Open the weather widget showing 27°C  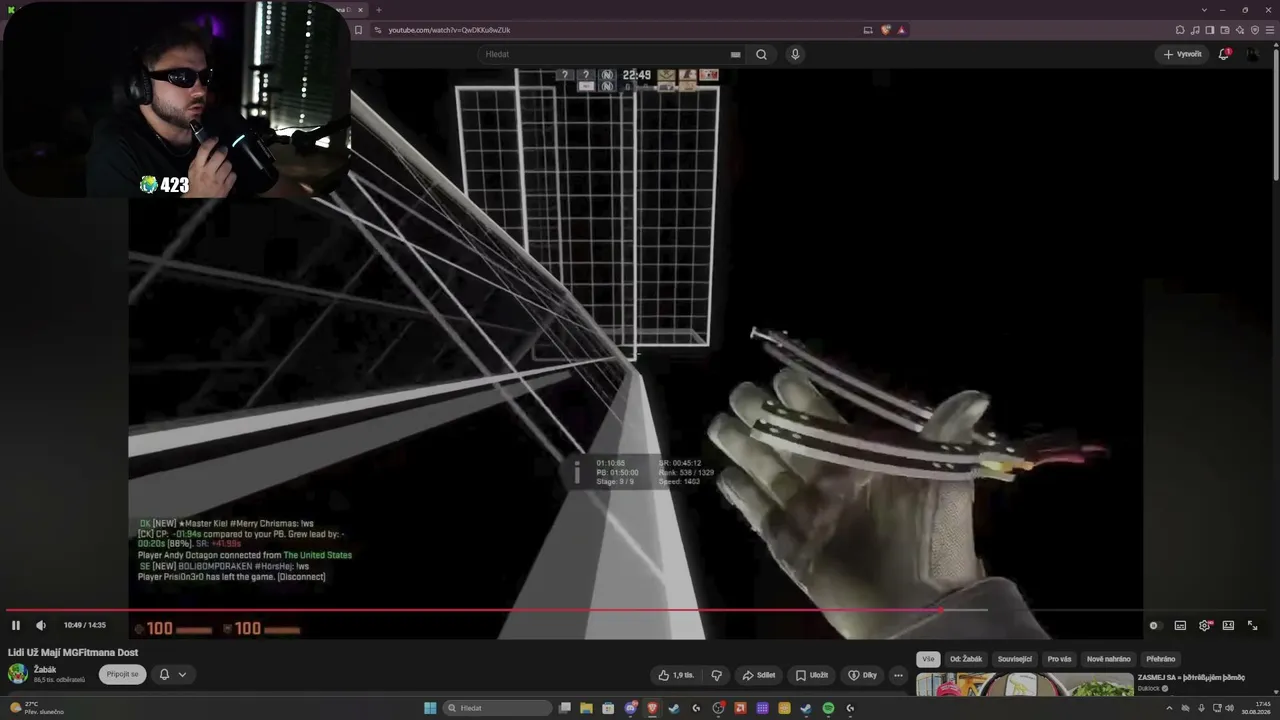click(x=35, y=708)
